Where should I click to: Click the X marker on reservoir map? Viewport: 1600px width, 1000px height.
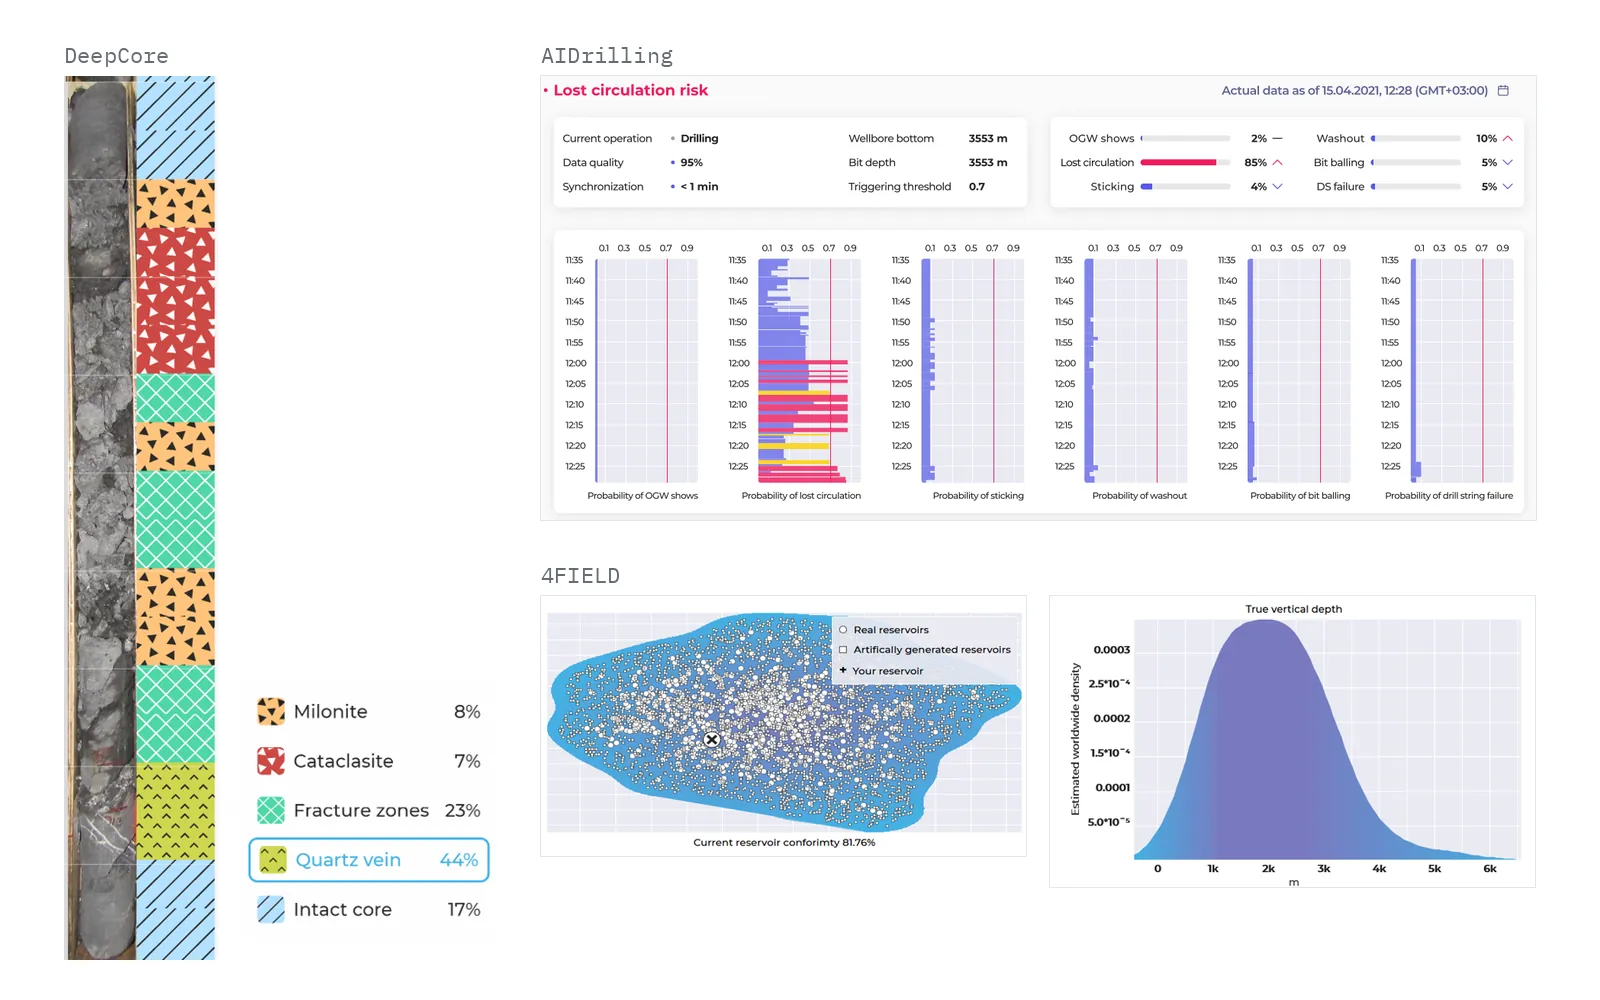point(711,740)
